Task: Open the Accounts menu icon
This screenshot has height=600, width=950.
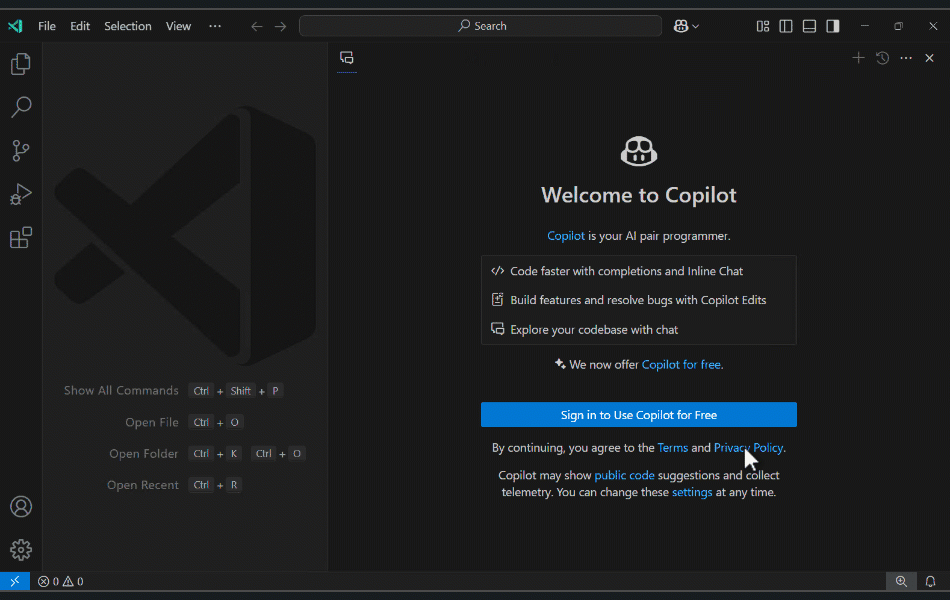Action: pos(21,507)
